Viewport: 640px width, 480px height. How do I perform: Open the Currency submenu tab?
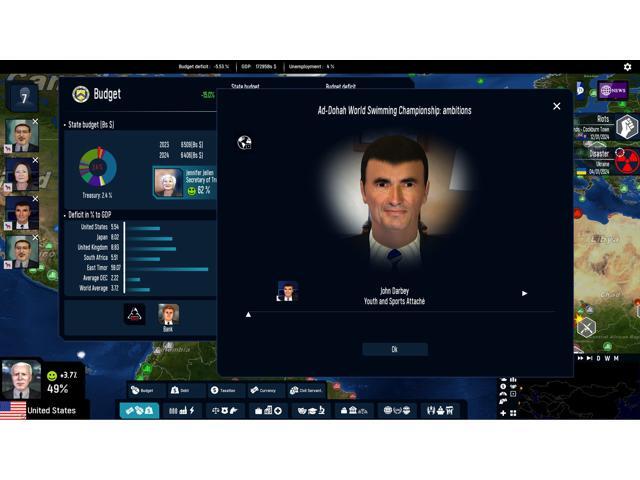click(x=266, y=390)
